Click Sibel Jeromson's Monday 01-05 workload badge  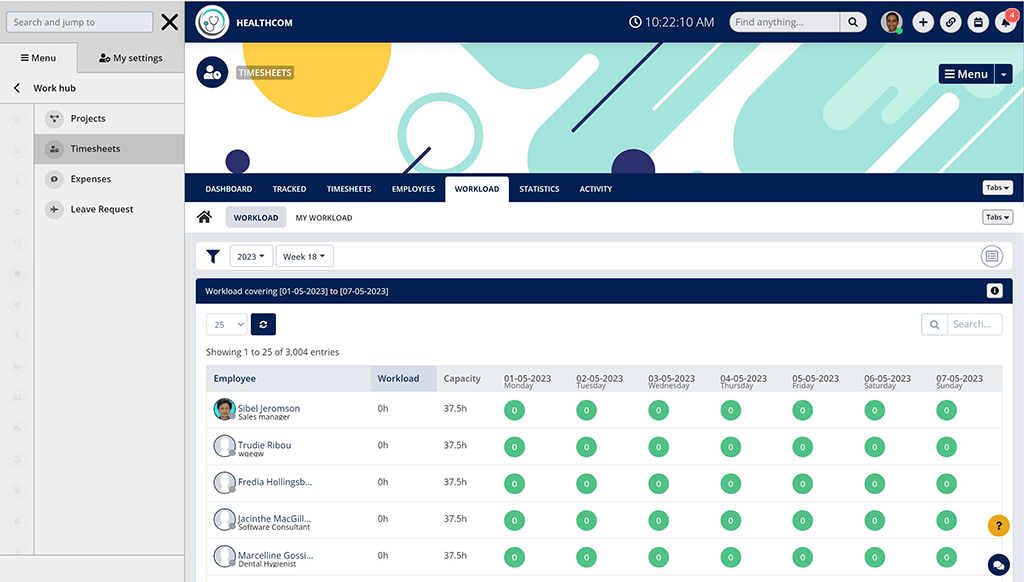[x=515, y=410]
